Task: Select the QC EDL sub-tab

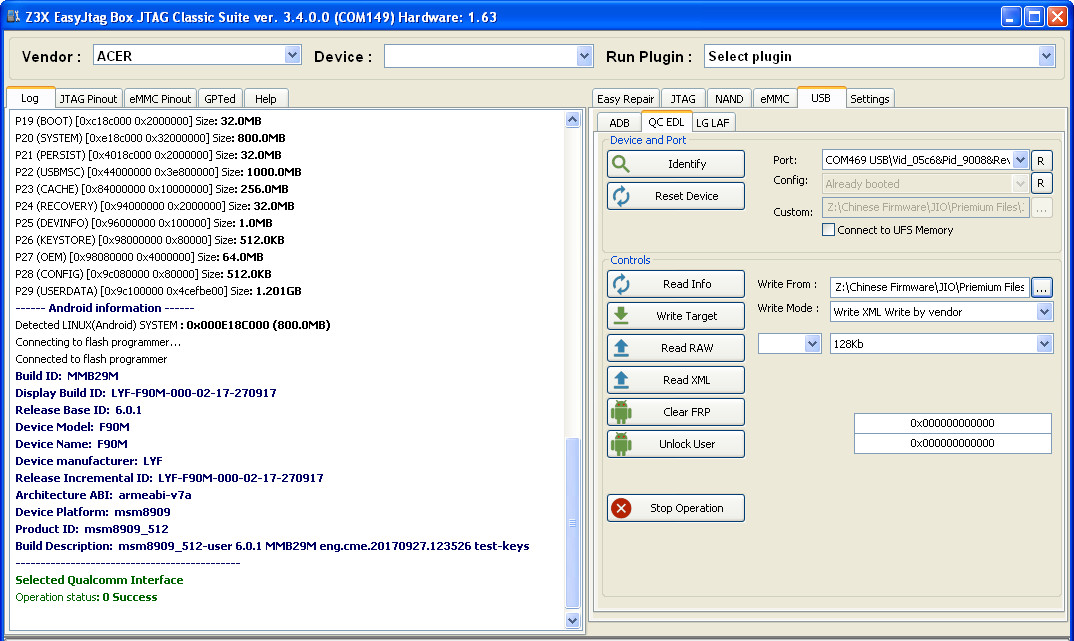Action: [666, 122]
